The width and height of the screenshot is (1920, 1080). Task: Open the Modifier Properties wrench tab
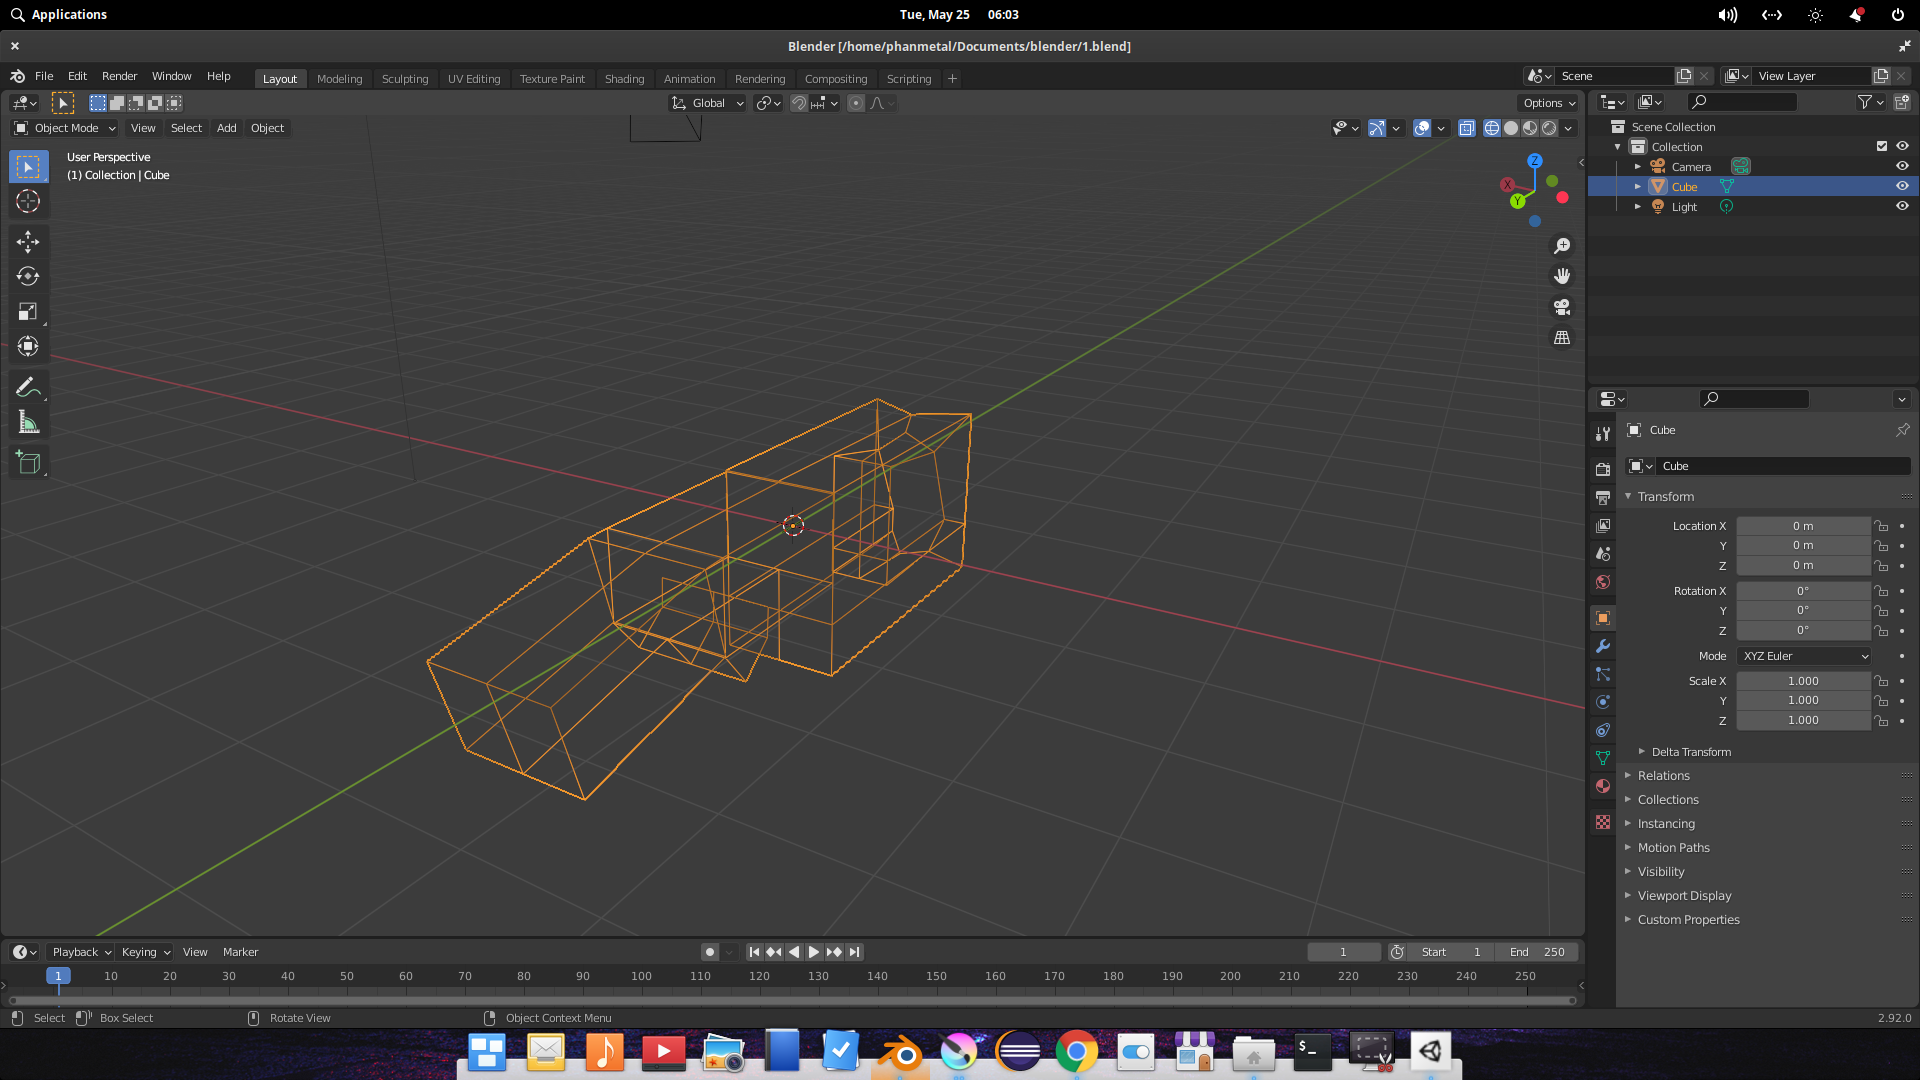1602,646
